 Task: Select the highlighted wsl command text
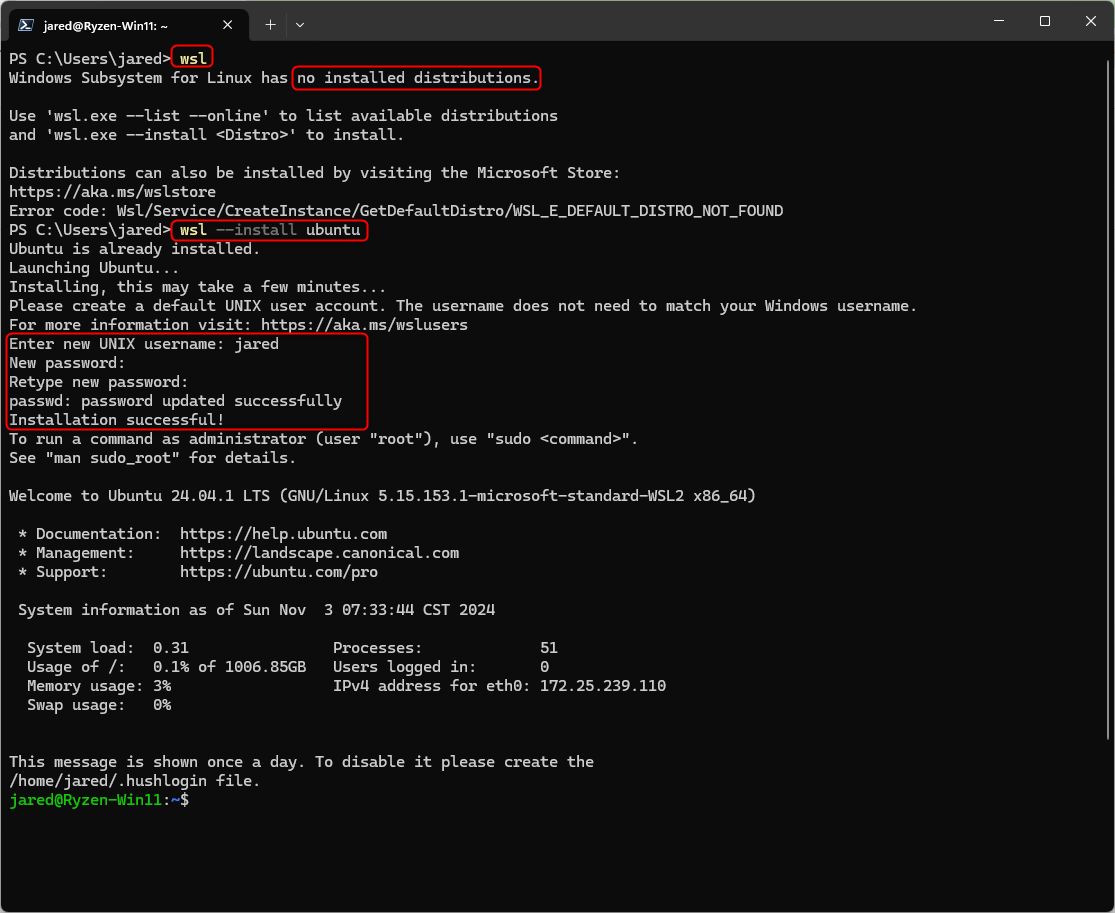pyautogui.click(x=192, y=57)
